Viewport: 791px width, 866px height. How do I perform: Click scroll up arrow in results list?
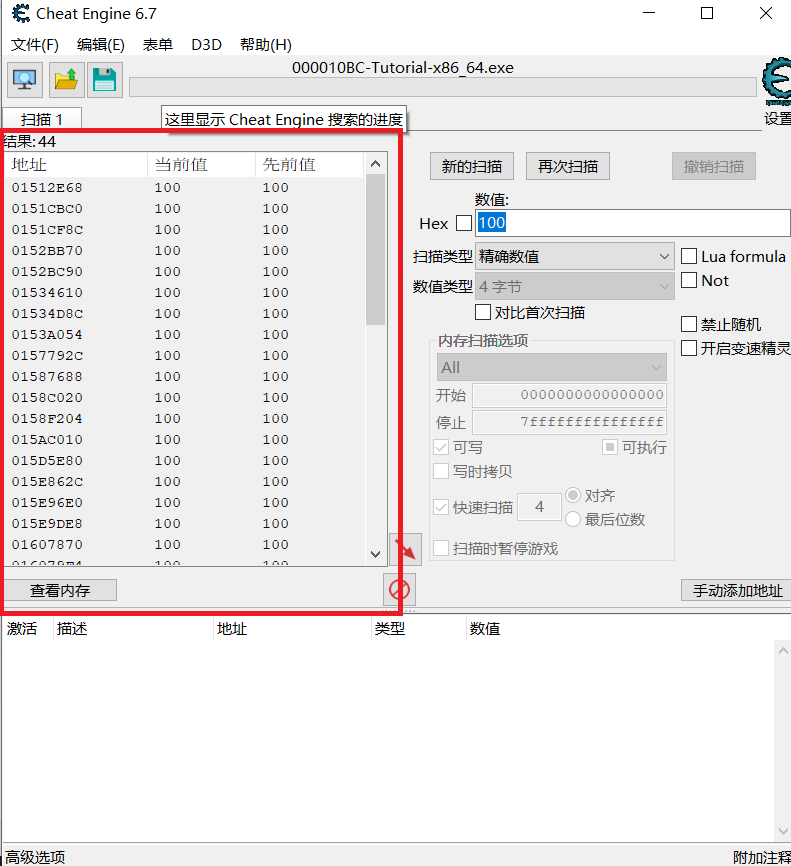point(375,164)
